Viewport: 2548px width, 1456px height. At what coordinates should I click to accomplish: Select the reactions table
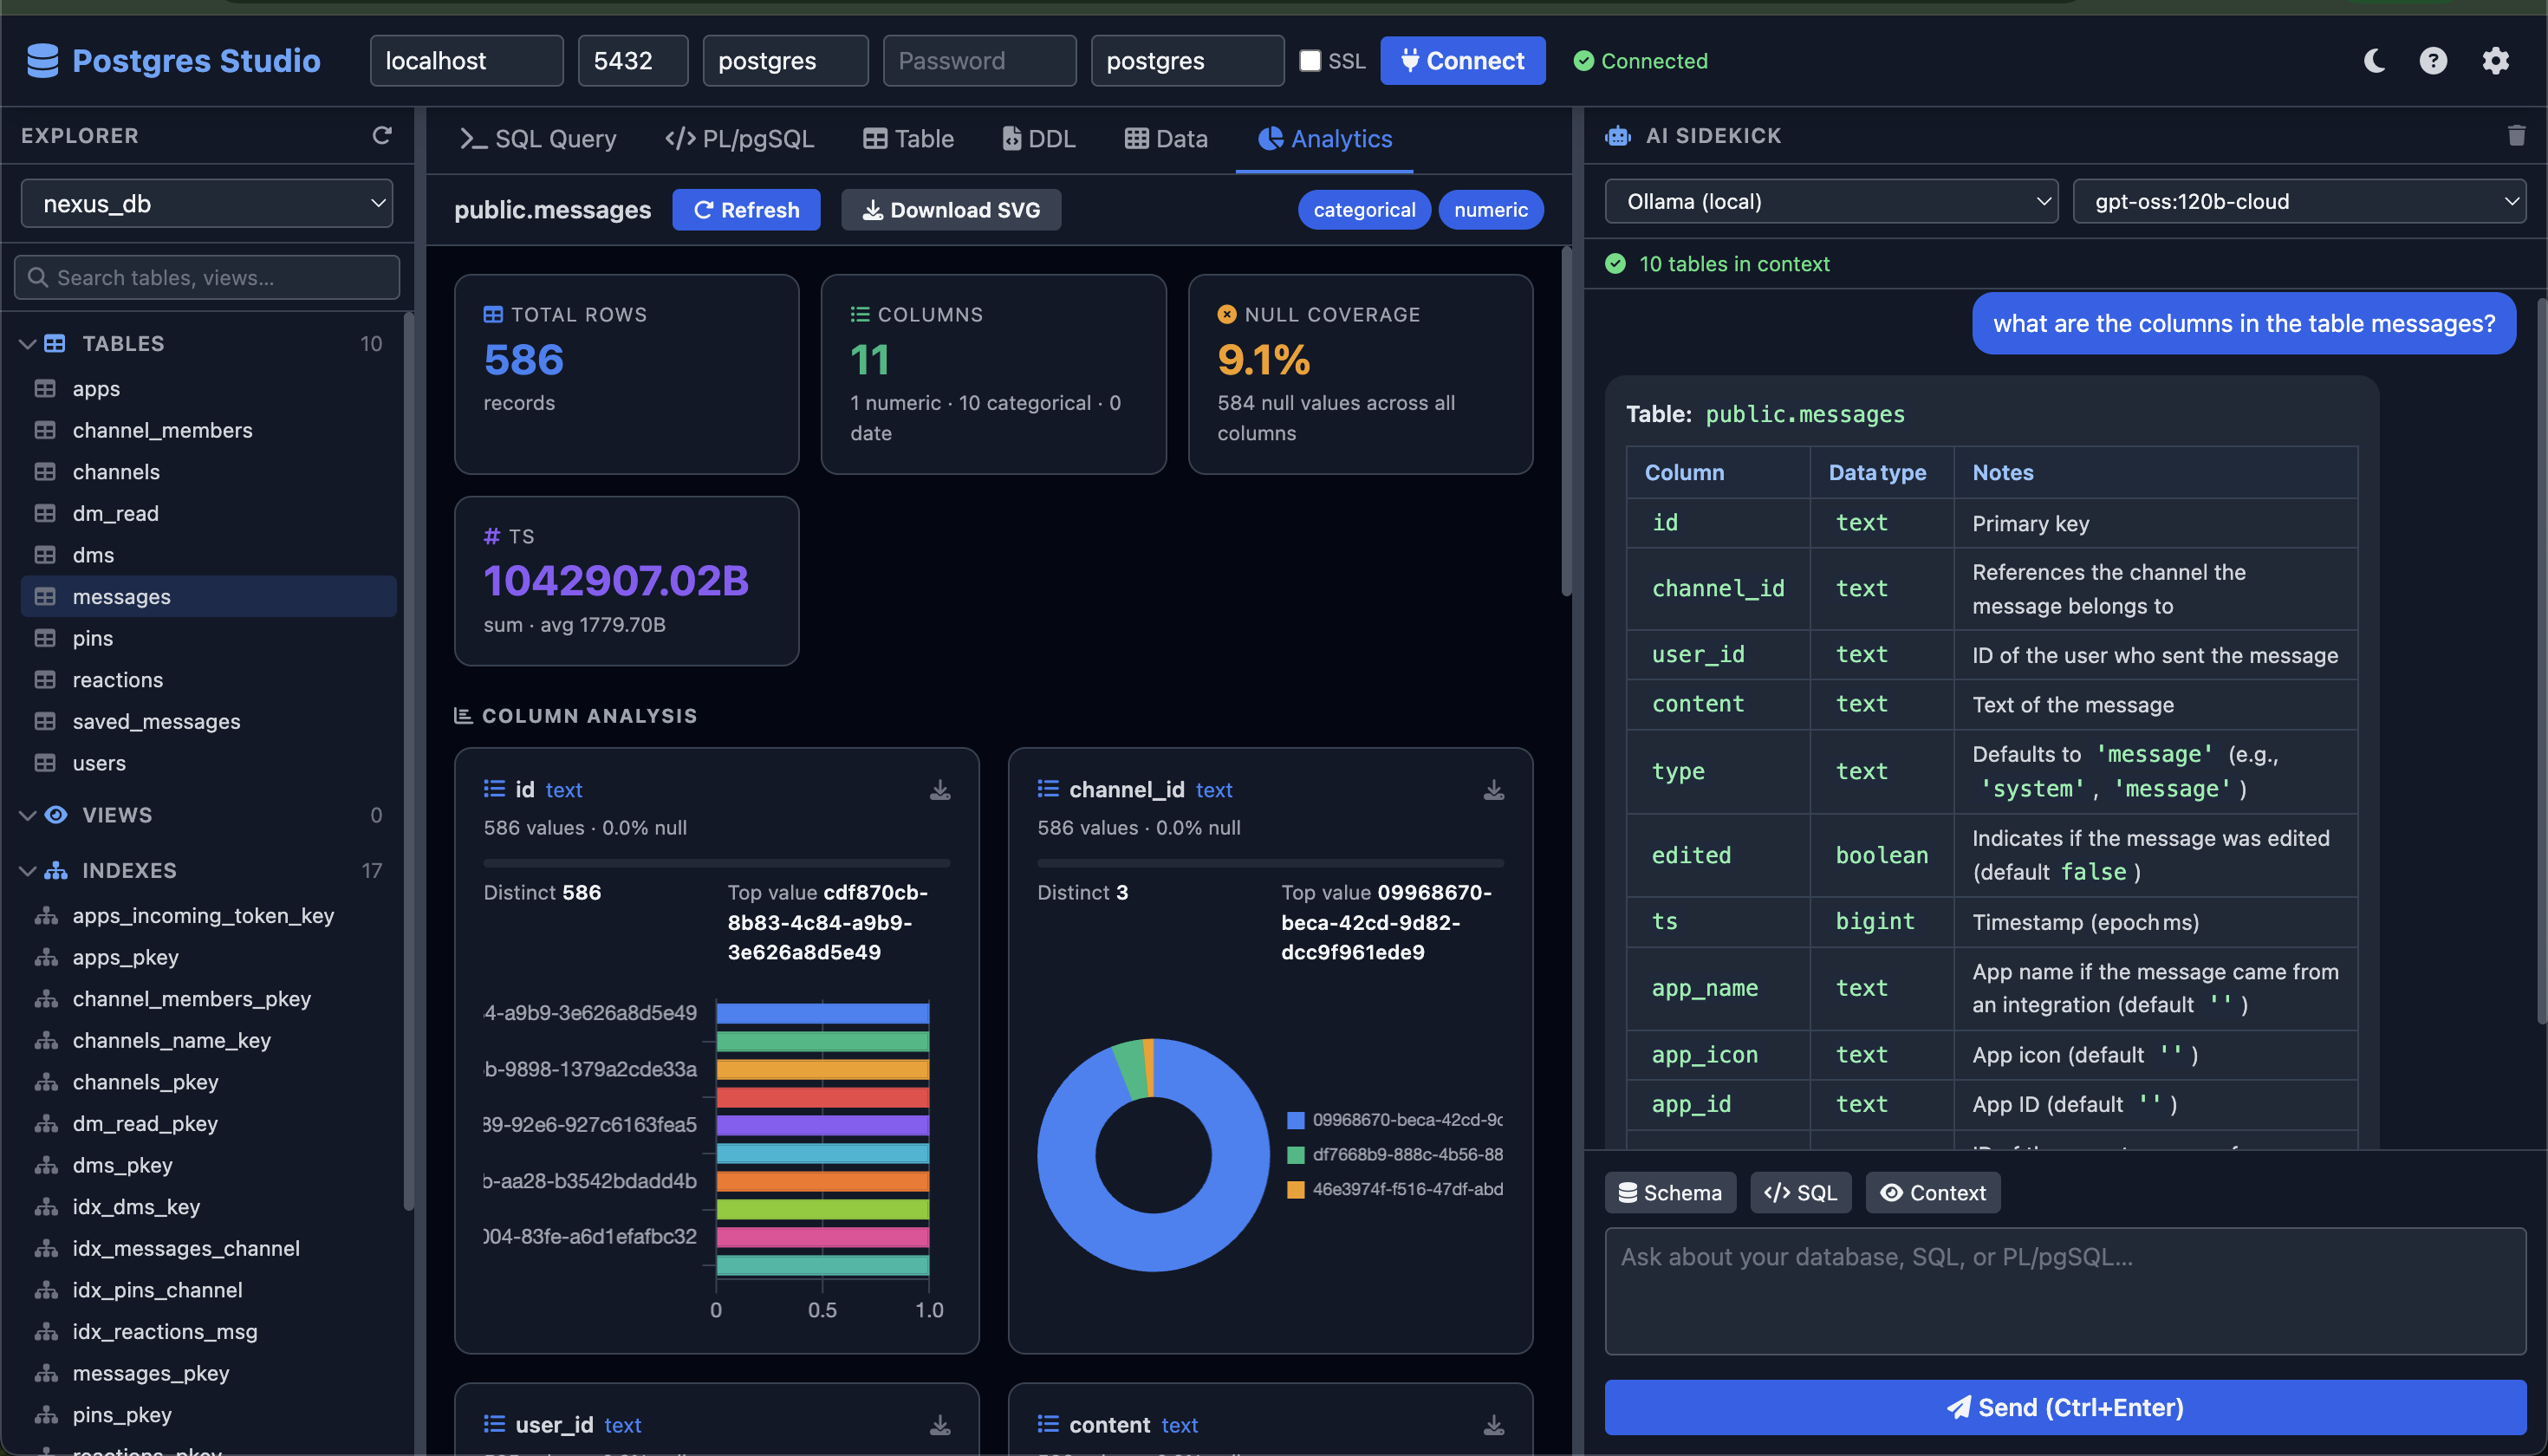[x=208, y=680]
